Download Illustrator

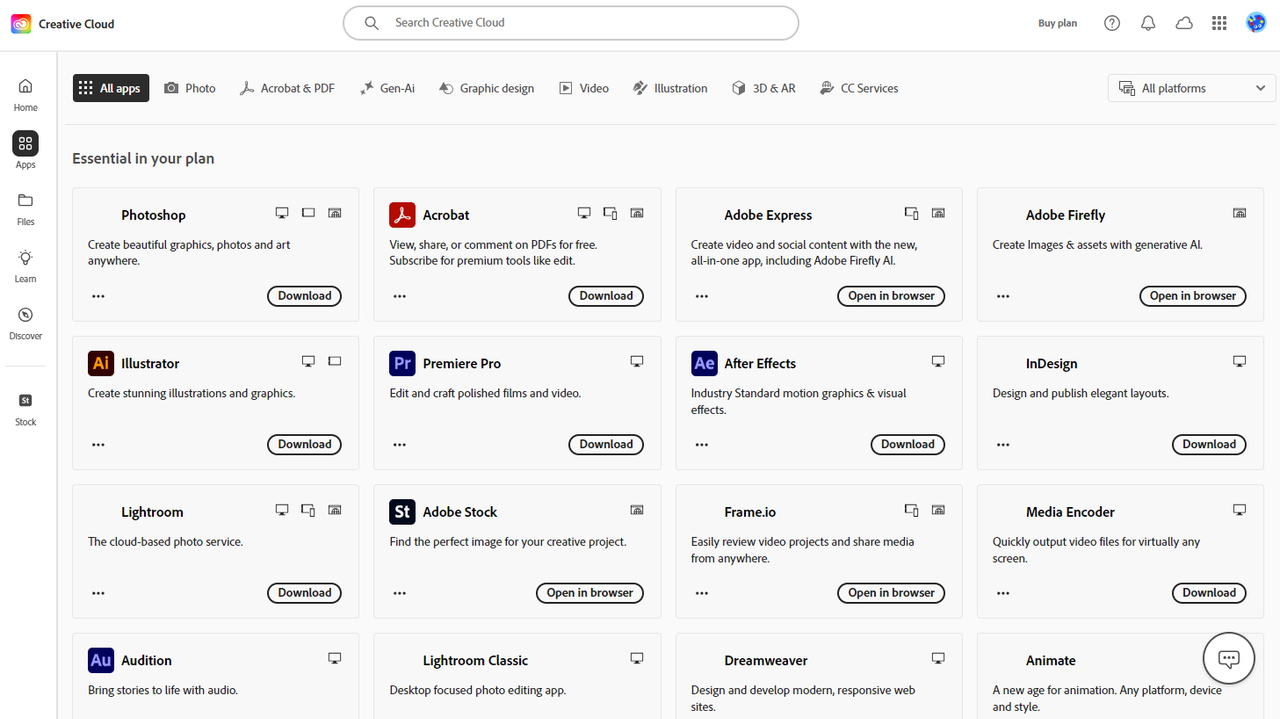tap(304, 444)
